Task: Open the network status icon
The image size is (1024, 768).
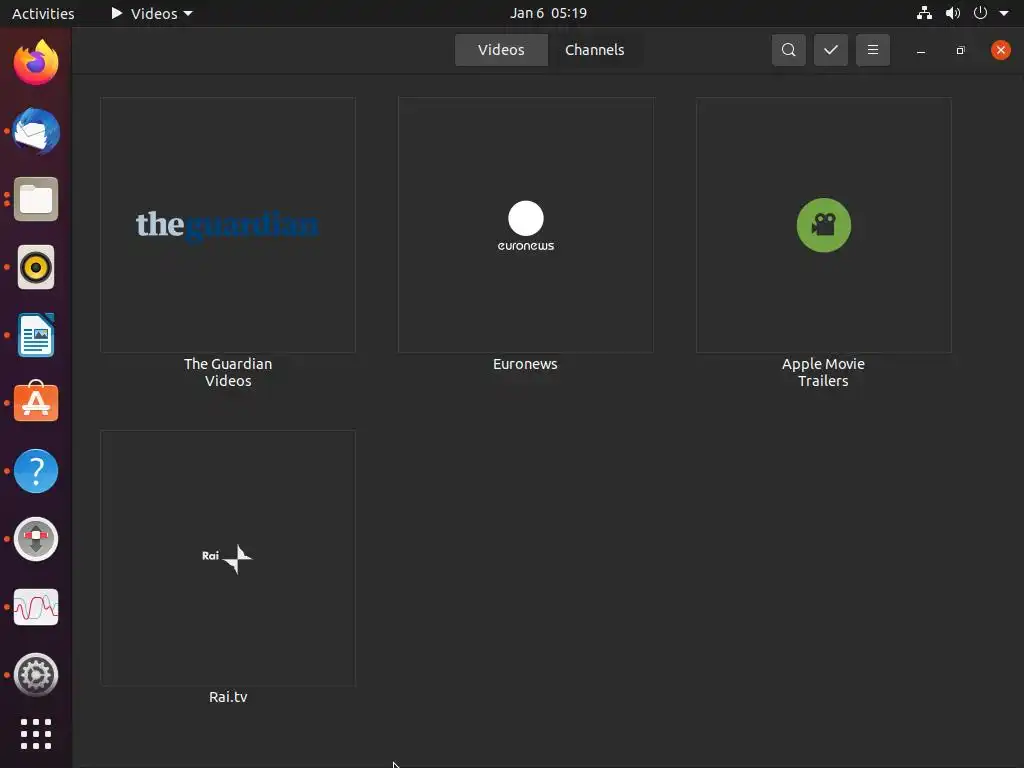Action: pyautogui.click(x=924, y=13)
